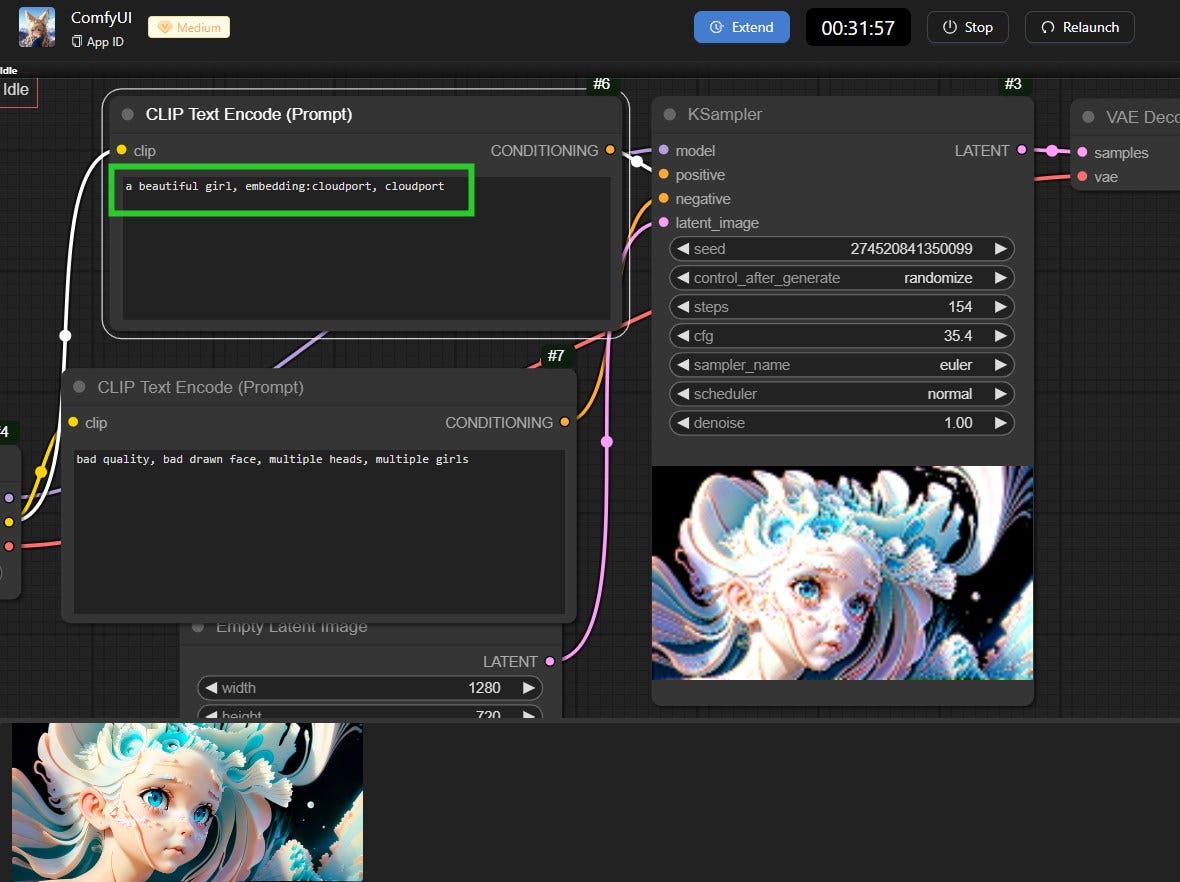Screen dimensions: 1180x882
Task: Collapse the Empty Latent Image node
Action: coord(198,627)
